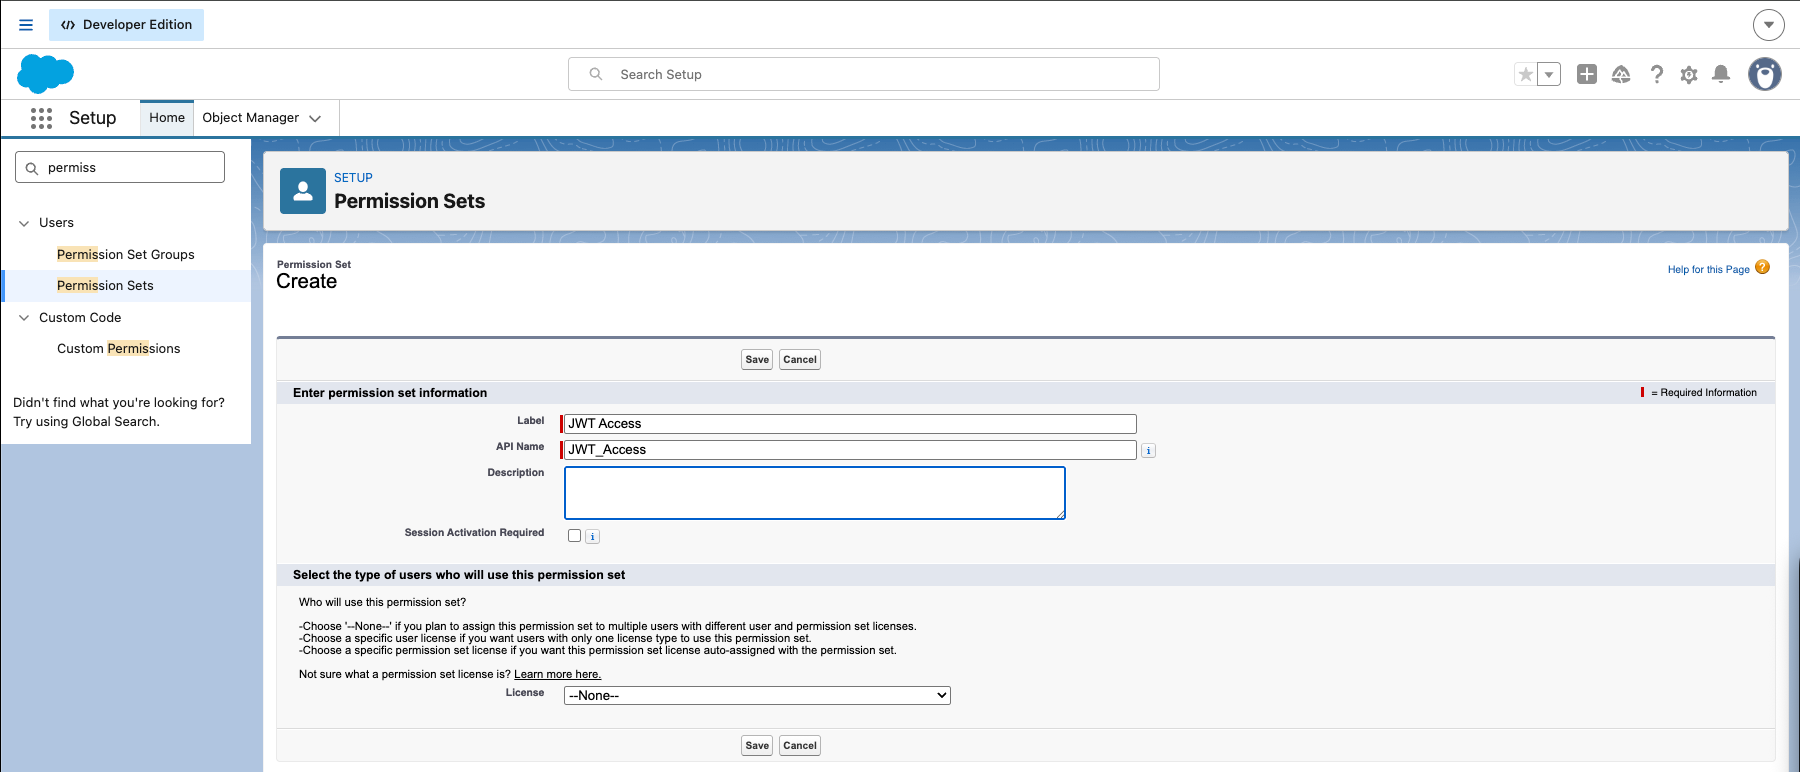Open the favorites list dropdown arrow
Image resolution: width=1800 pixels, height=772 pixels.
[1549, 74]
